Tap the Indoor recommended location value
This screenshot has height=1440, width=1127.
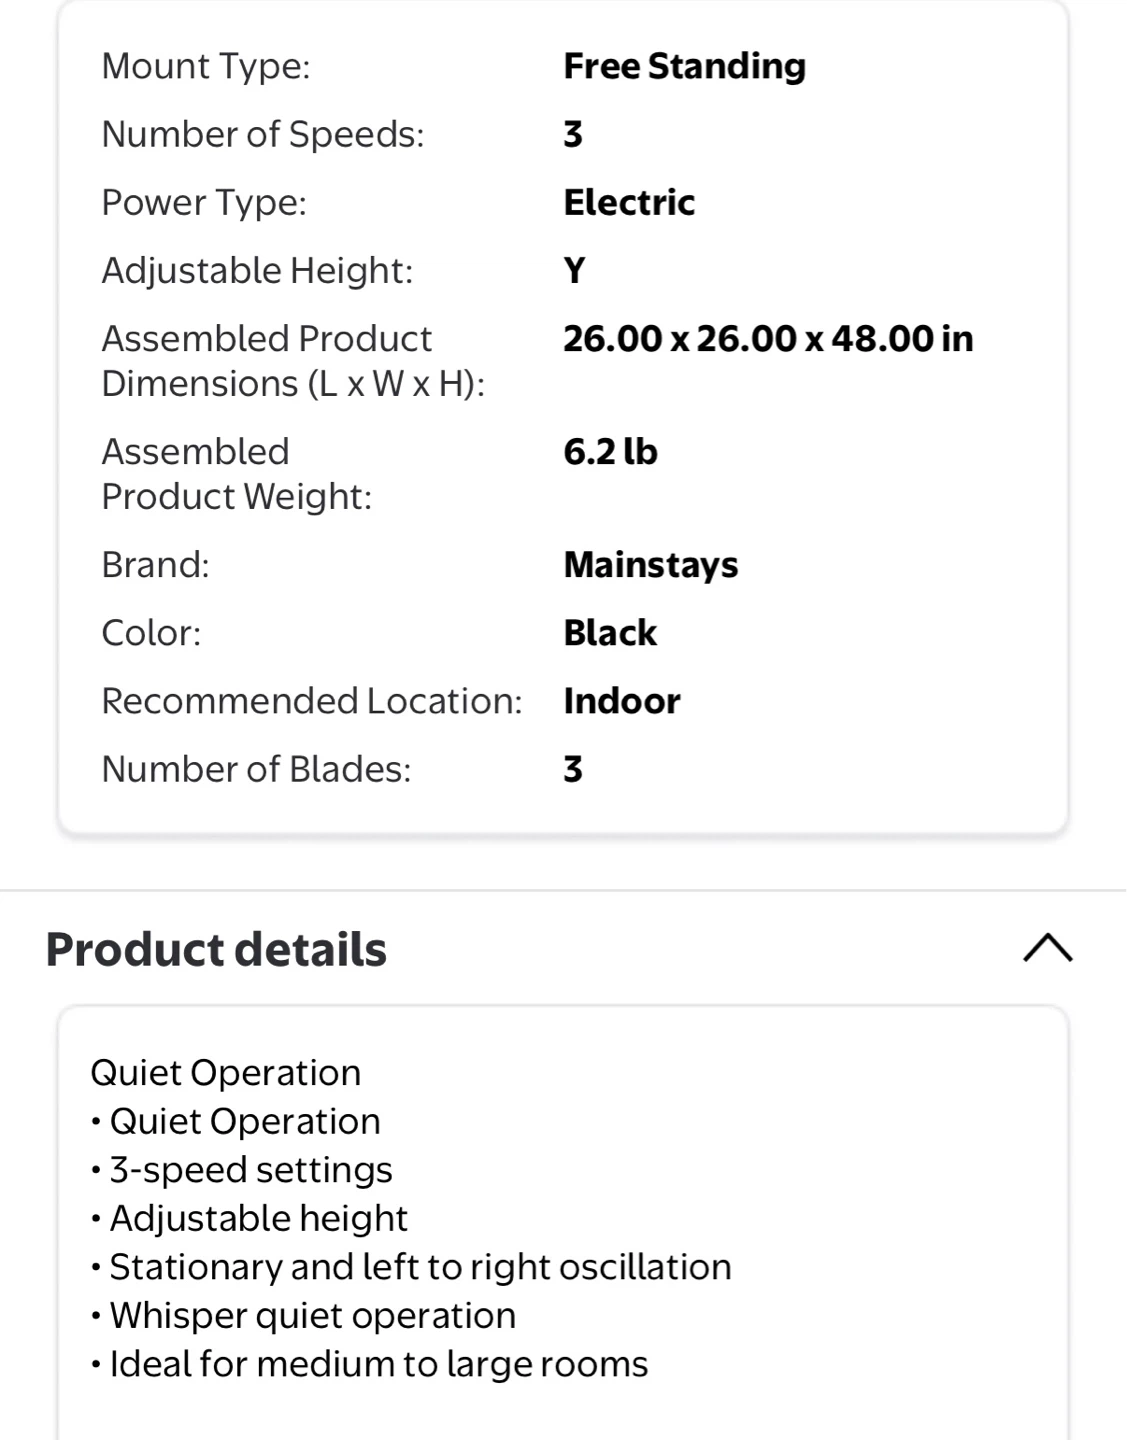622,701
